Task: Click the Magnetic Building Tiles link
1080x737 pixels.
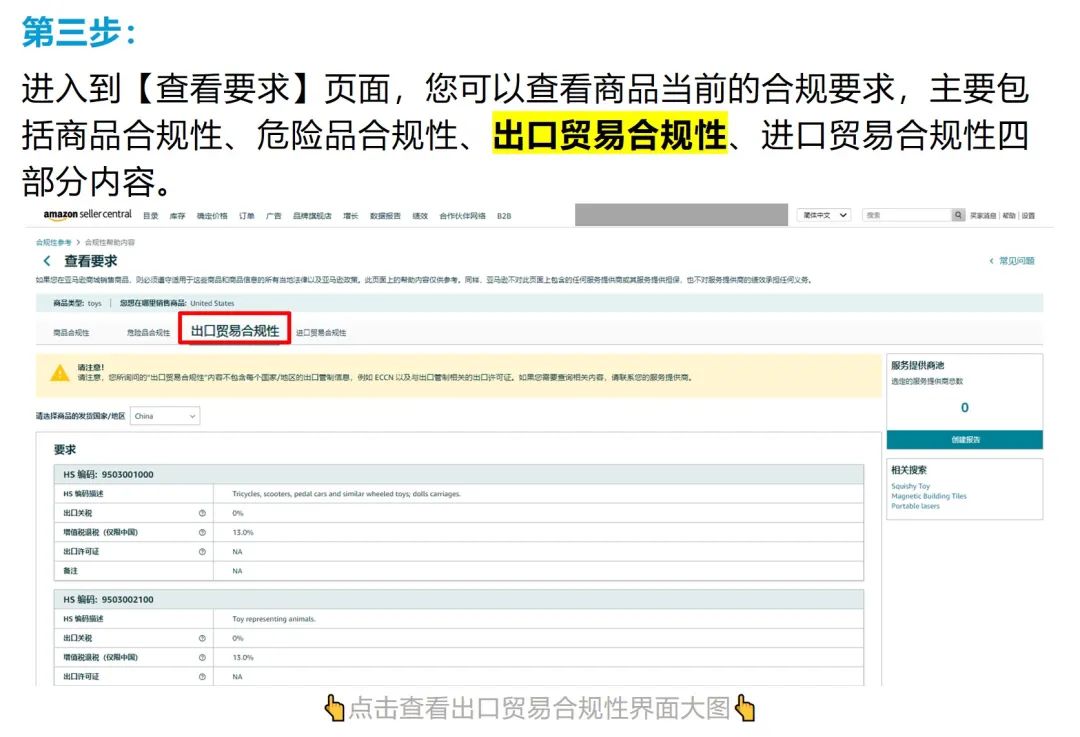Action: 929,497
